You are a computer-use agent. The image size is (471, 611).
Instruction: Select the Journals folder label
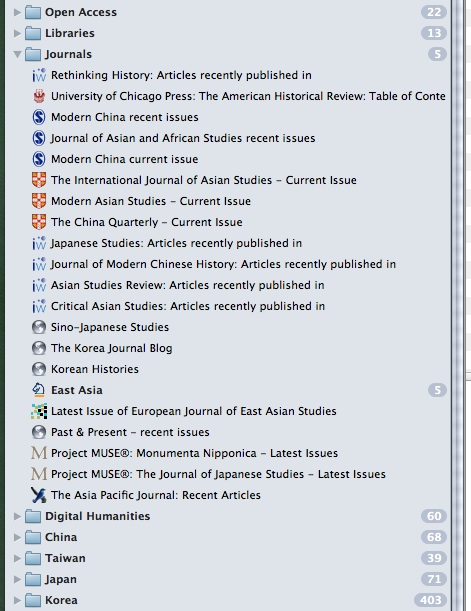[x=69, y=54]
